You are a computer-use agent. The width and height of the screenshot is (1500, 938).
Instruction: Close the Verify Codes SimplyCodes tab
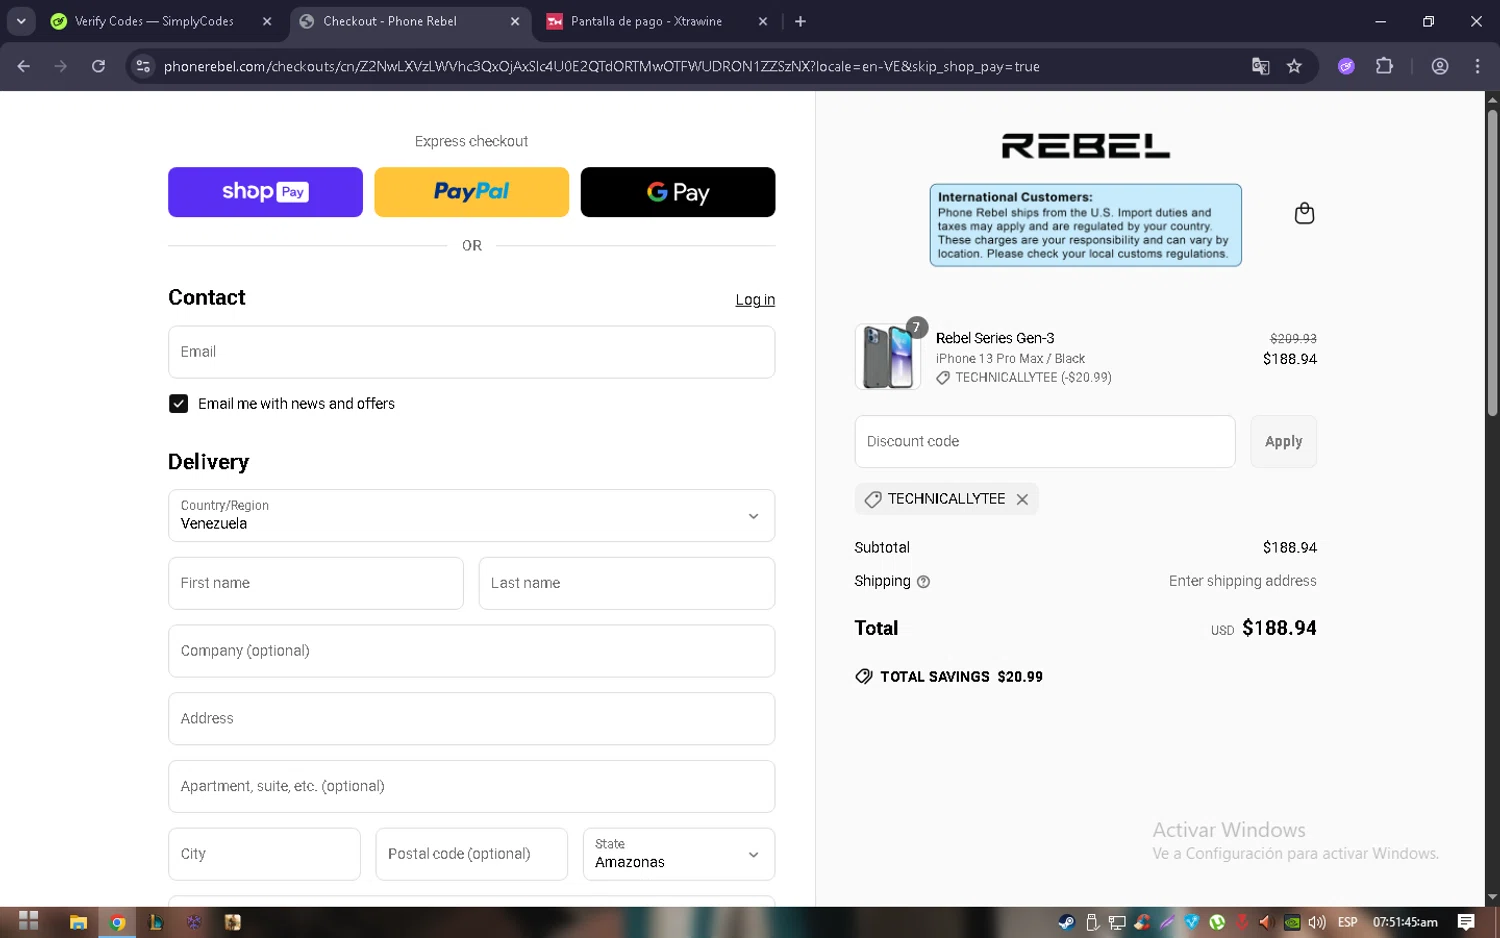click(267, 21)
